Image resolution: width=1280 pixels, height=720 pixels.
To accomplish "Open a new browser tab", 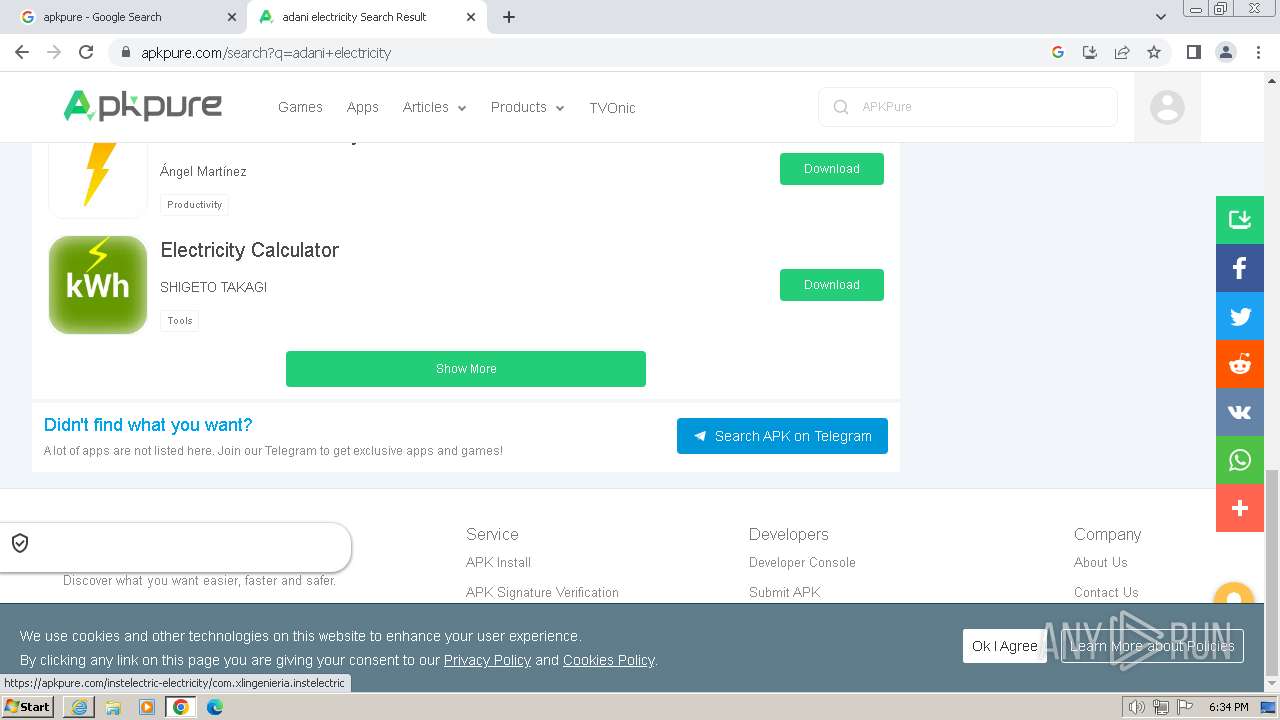I will tap(509, 17).
